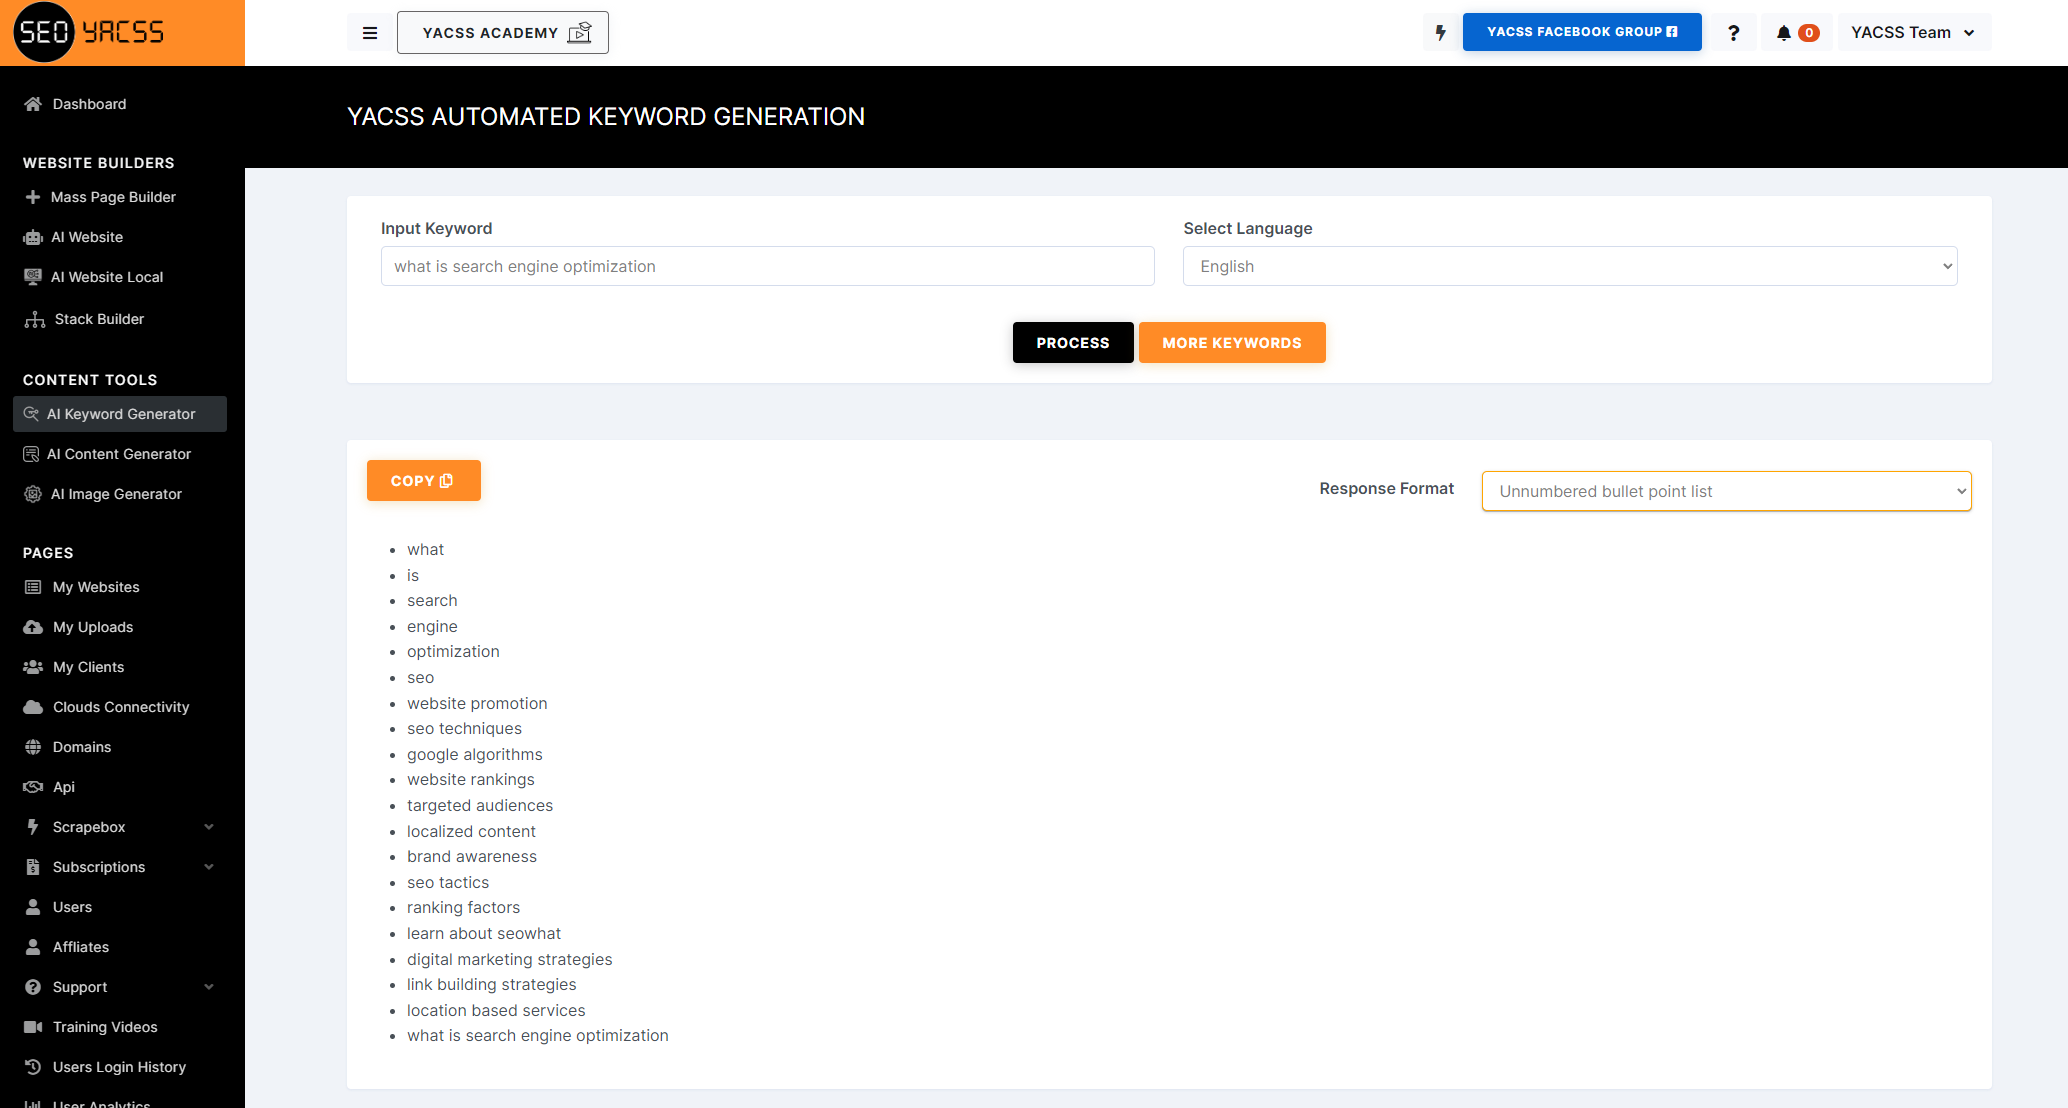
Task: Click the lightning bolt icon in header
Action: (x=1441, y=32)
